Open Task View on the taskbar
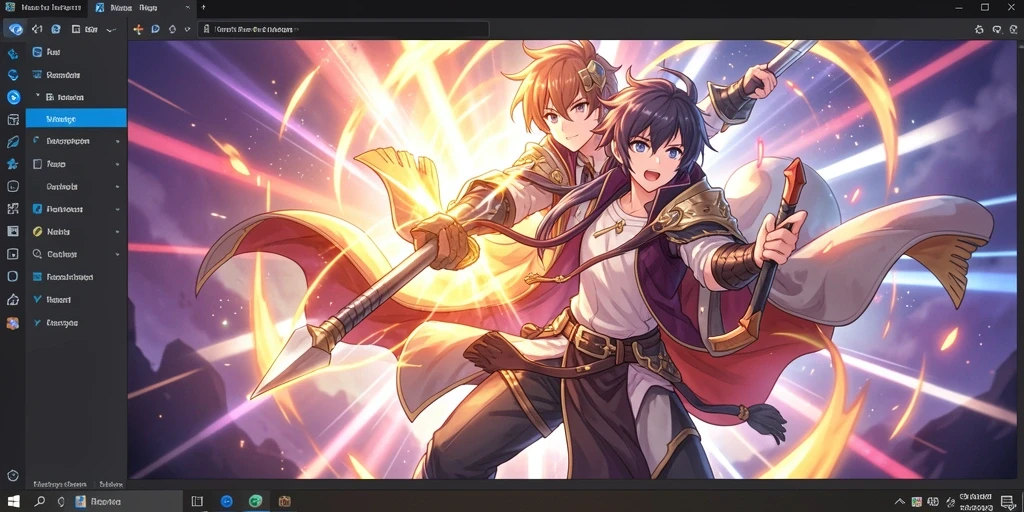1024x512 pixels. [x=197, y=502]
